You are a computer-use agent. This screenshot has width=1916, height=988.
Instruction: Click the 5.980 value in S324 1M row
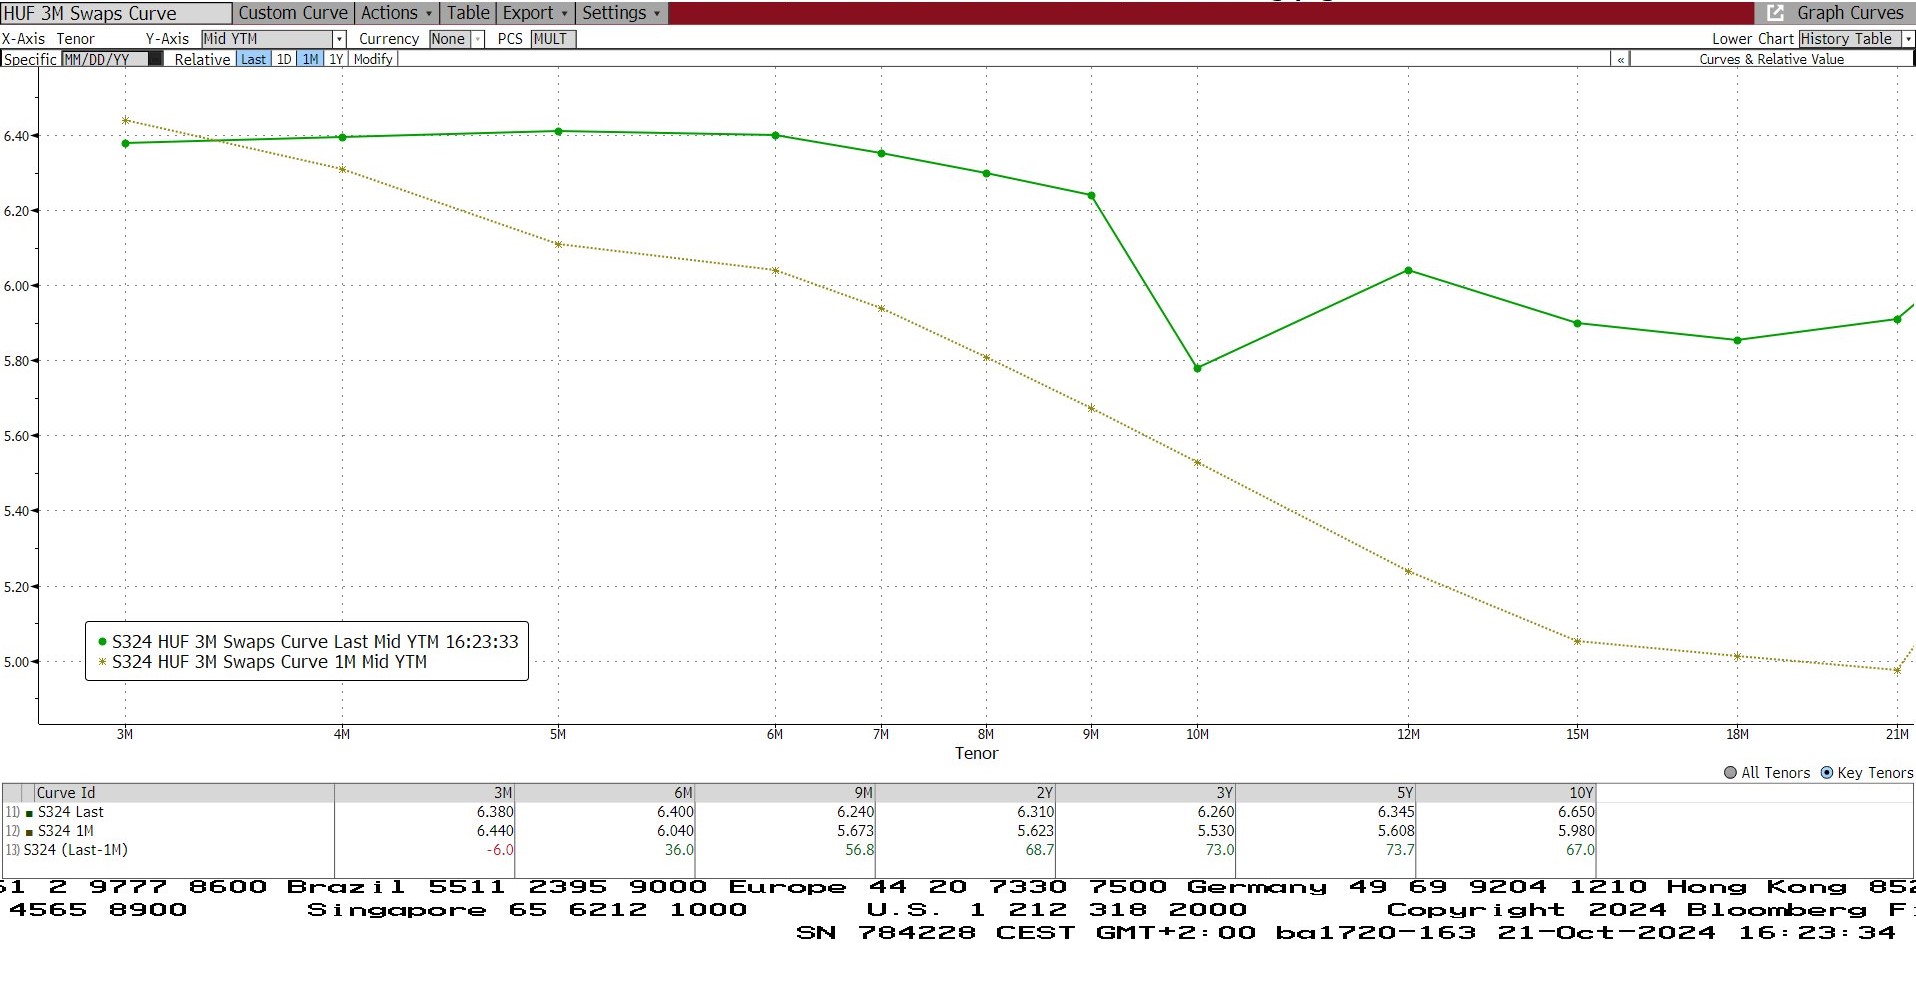1576,831
